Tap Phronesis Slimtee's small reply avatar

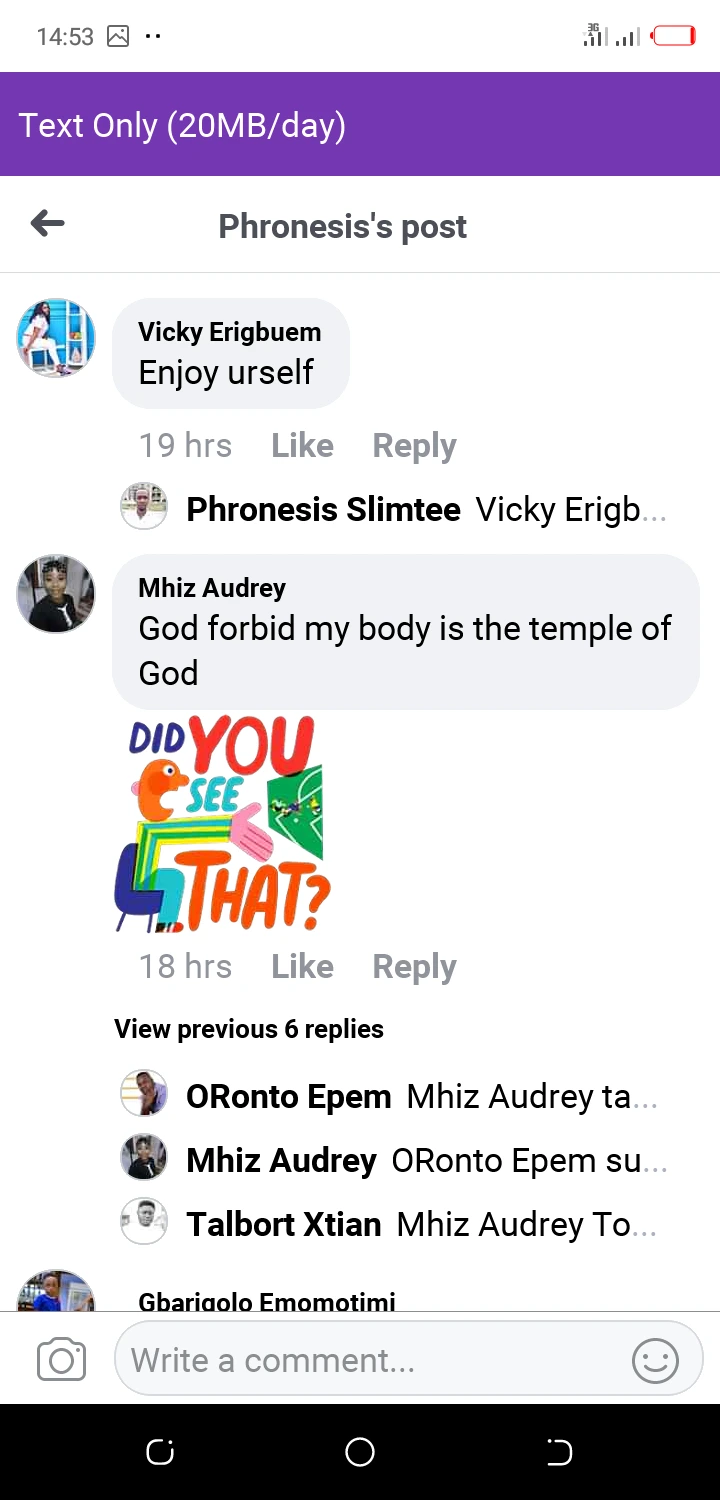point(144,508)
